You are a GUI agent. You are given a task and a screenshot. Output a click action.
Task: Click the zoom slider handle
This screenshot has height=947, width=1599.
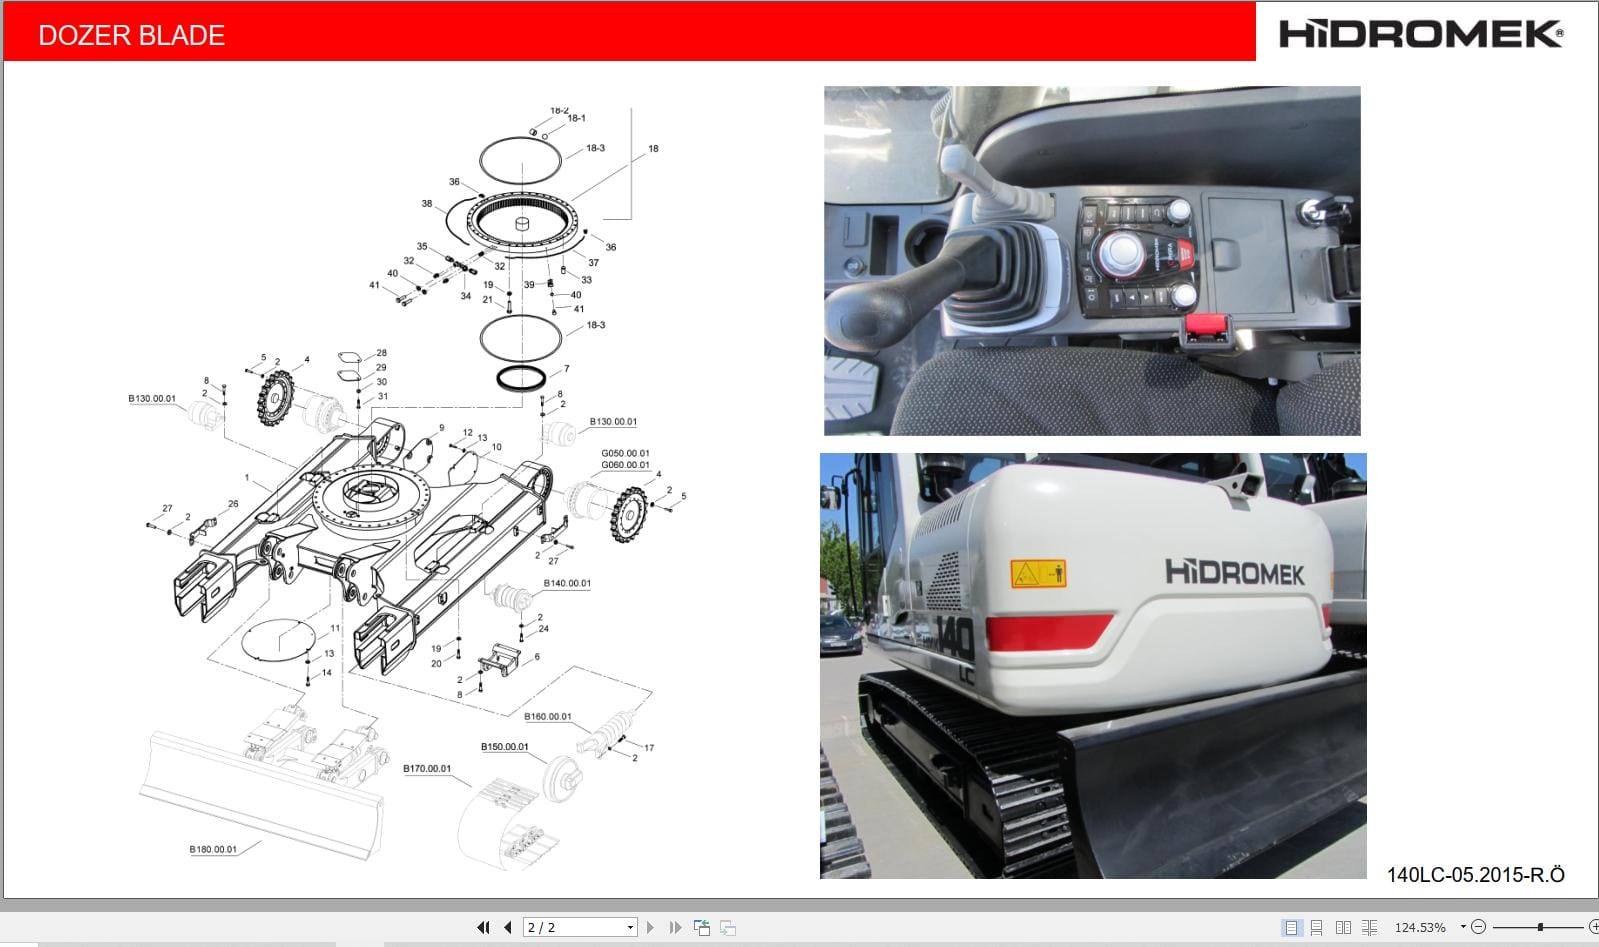(1540, 927)
